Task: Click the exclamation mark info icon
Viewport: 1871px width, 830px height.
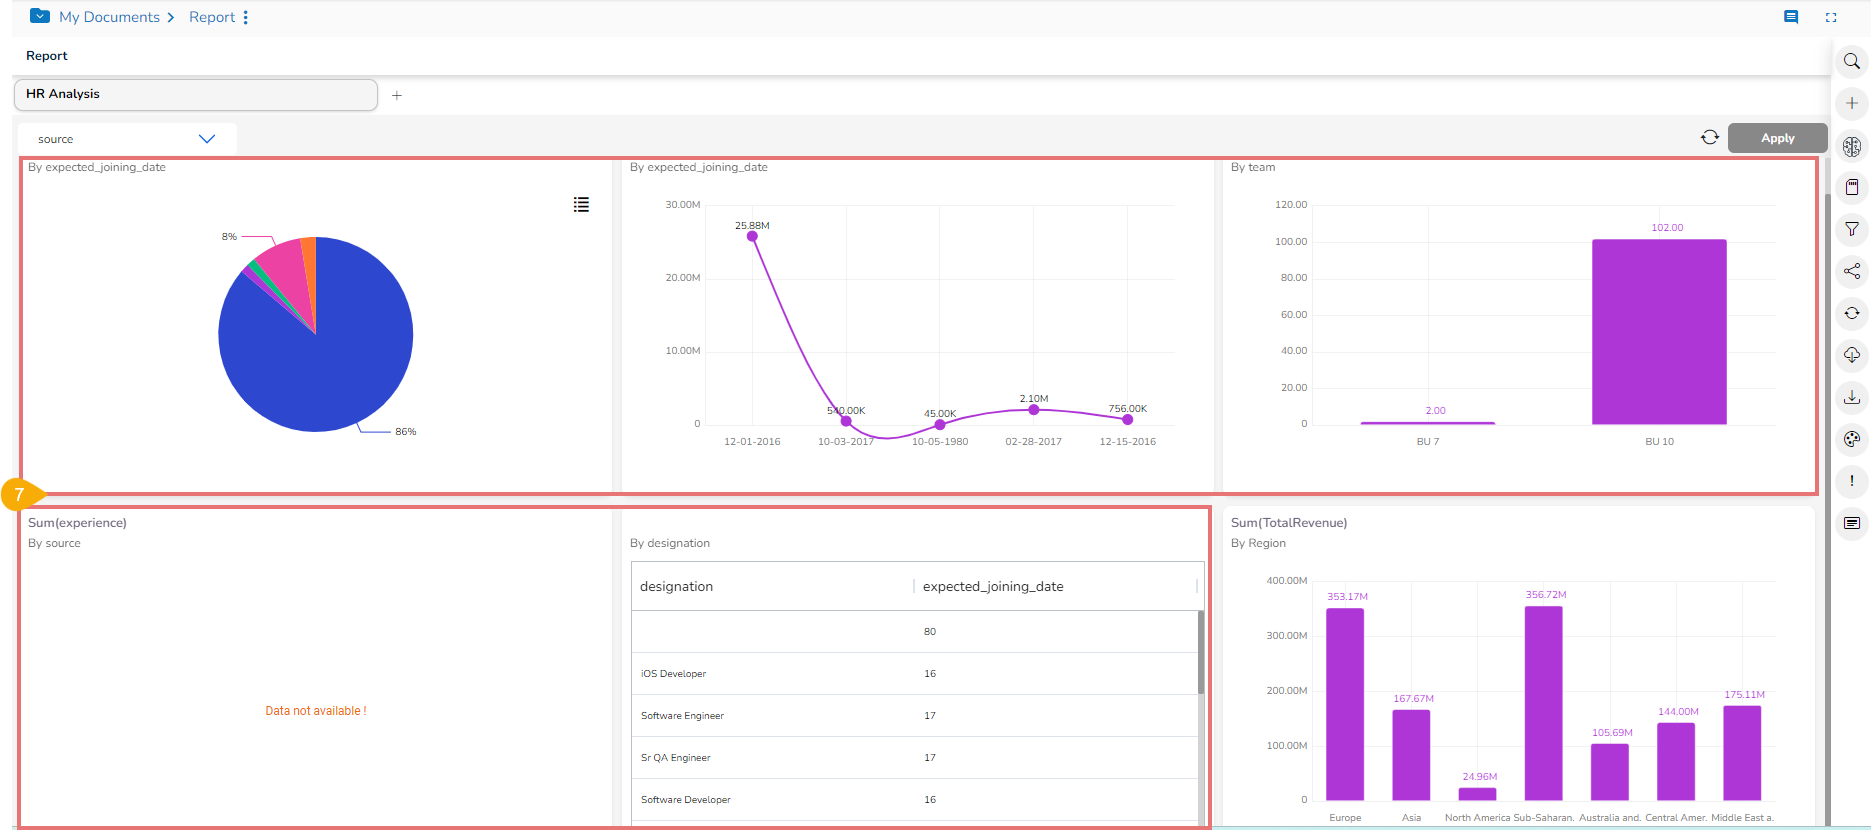Action: point(1851,481)
